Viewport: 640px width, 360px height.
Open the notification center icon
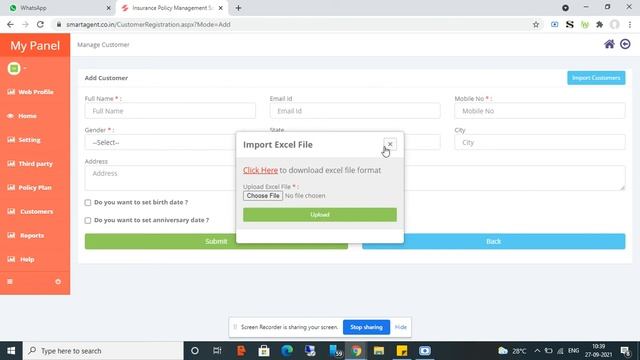(625, 351)
